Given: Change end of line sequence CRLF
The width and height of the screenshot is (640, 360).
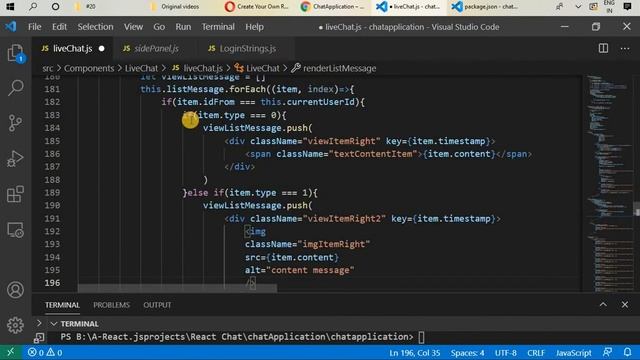Looking at the screenshot, I should [536, 353].
